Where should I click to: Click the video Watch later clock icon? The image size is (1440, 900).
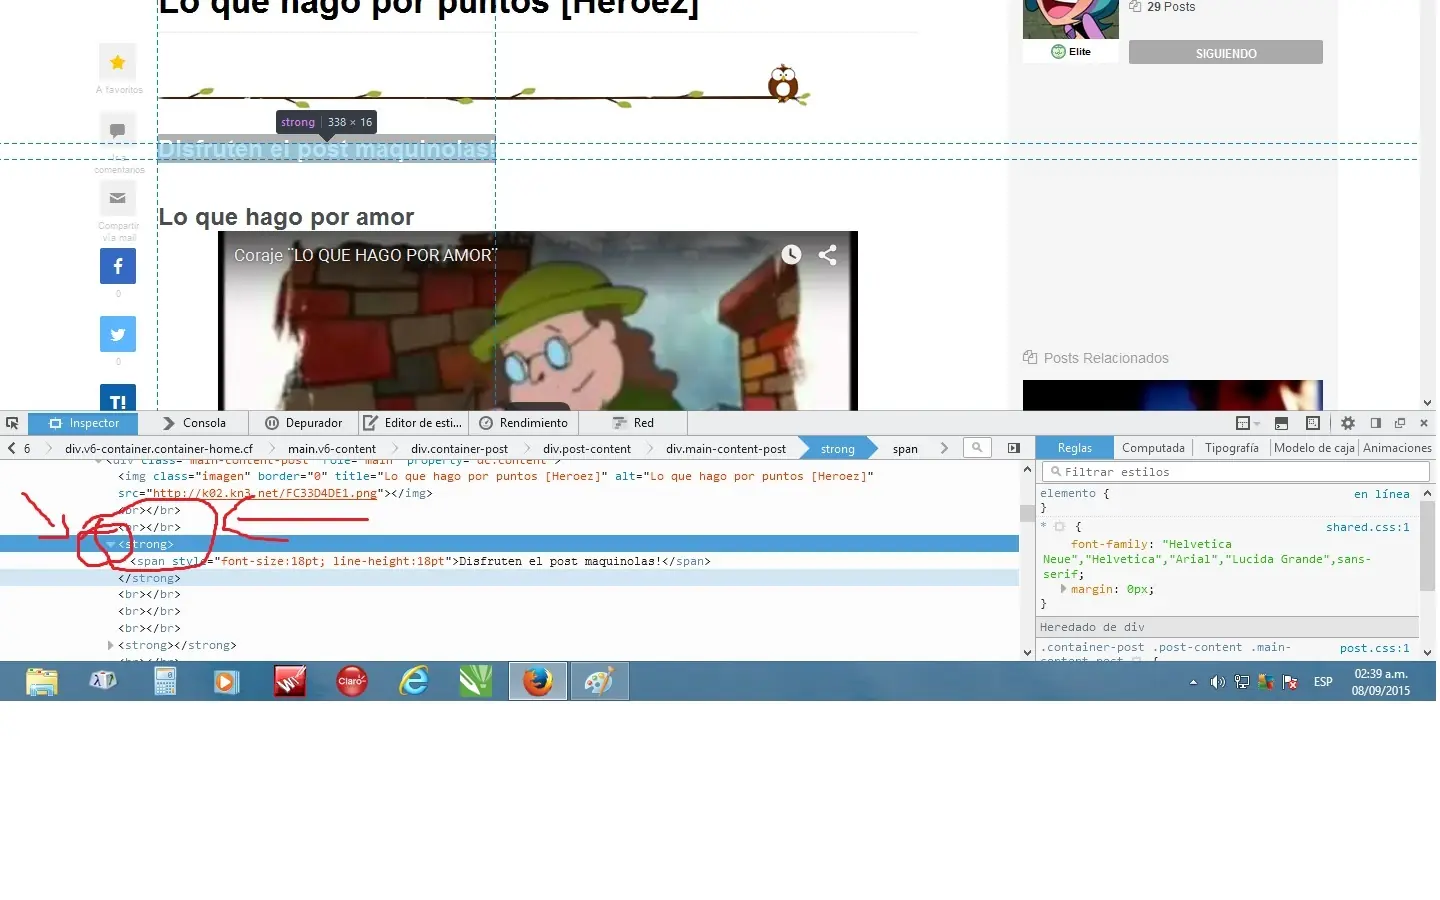[x=791, y=254]
